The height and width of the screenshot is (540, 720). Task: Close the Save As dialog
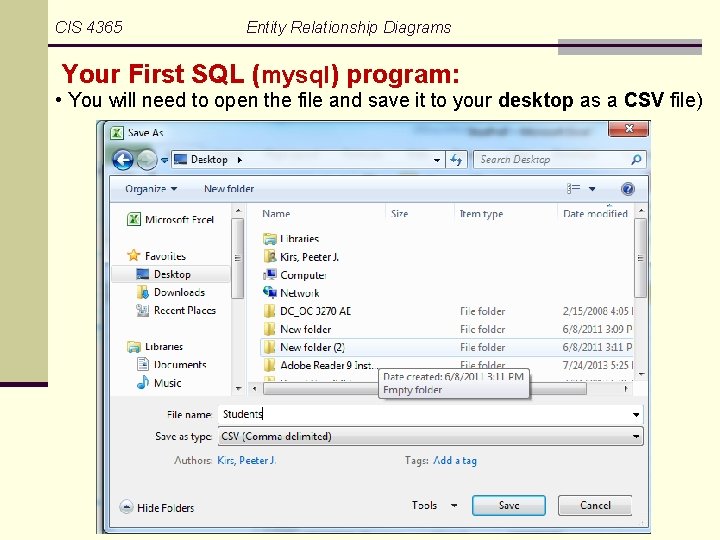629,129
